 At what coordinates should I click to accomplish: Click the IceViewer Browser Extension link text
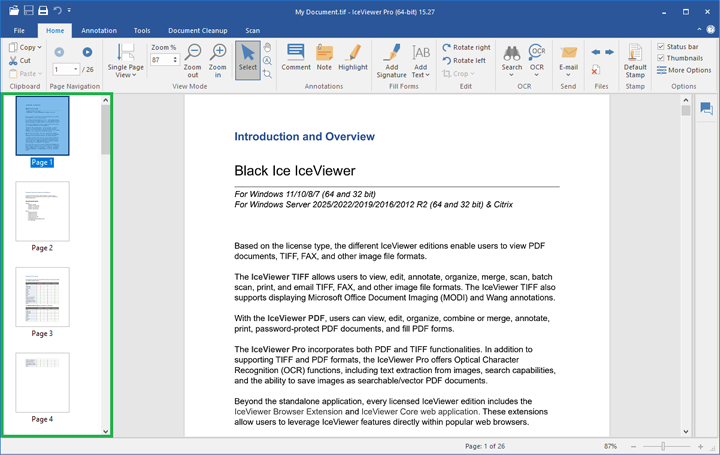[x=288, y=411]
